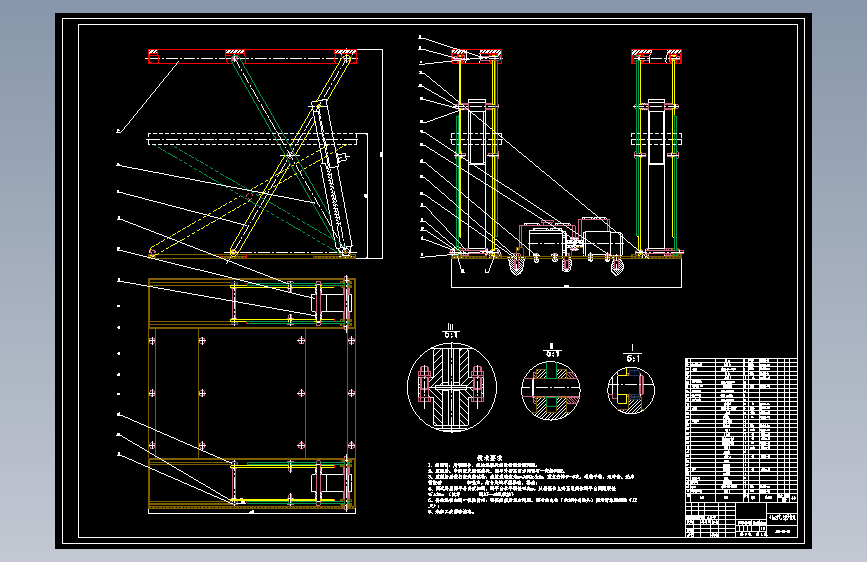
Task: Select the "5:1" scale label under detail I
Action: (x=633, y=358)
